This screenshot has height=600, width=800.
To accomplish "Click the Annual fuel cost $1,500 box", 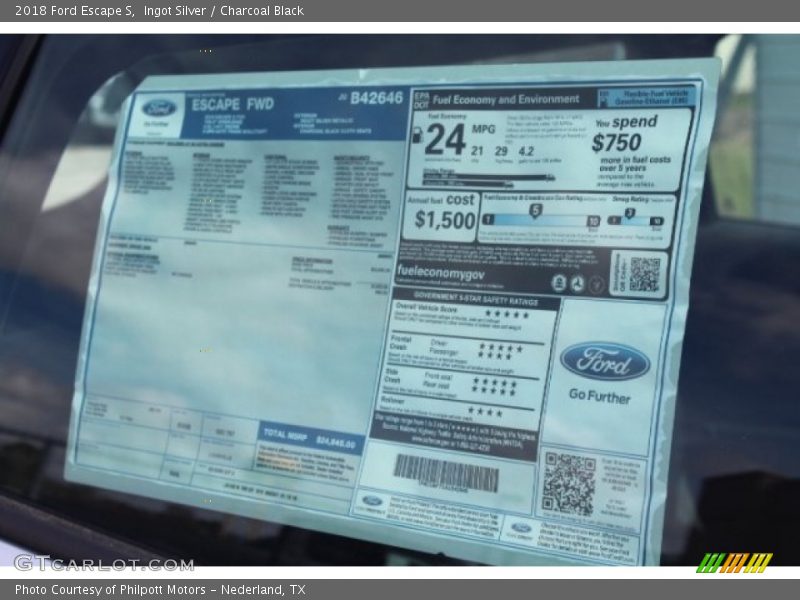I will pyautogui.click(x=441, y=213).
